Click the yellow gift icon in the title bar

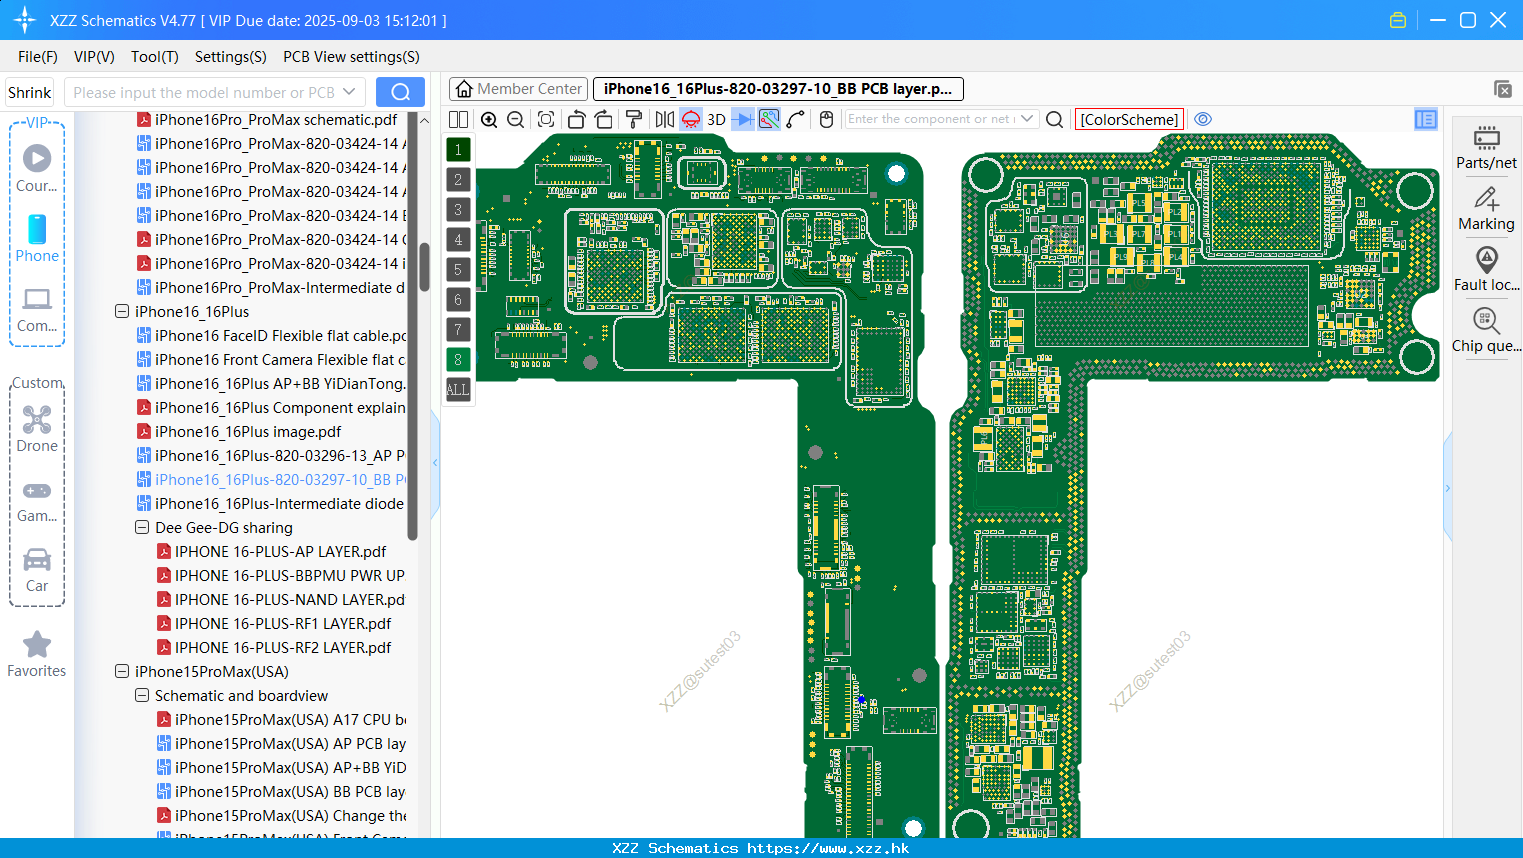(1398, 20)
